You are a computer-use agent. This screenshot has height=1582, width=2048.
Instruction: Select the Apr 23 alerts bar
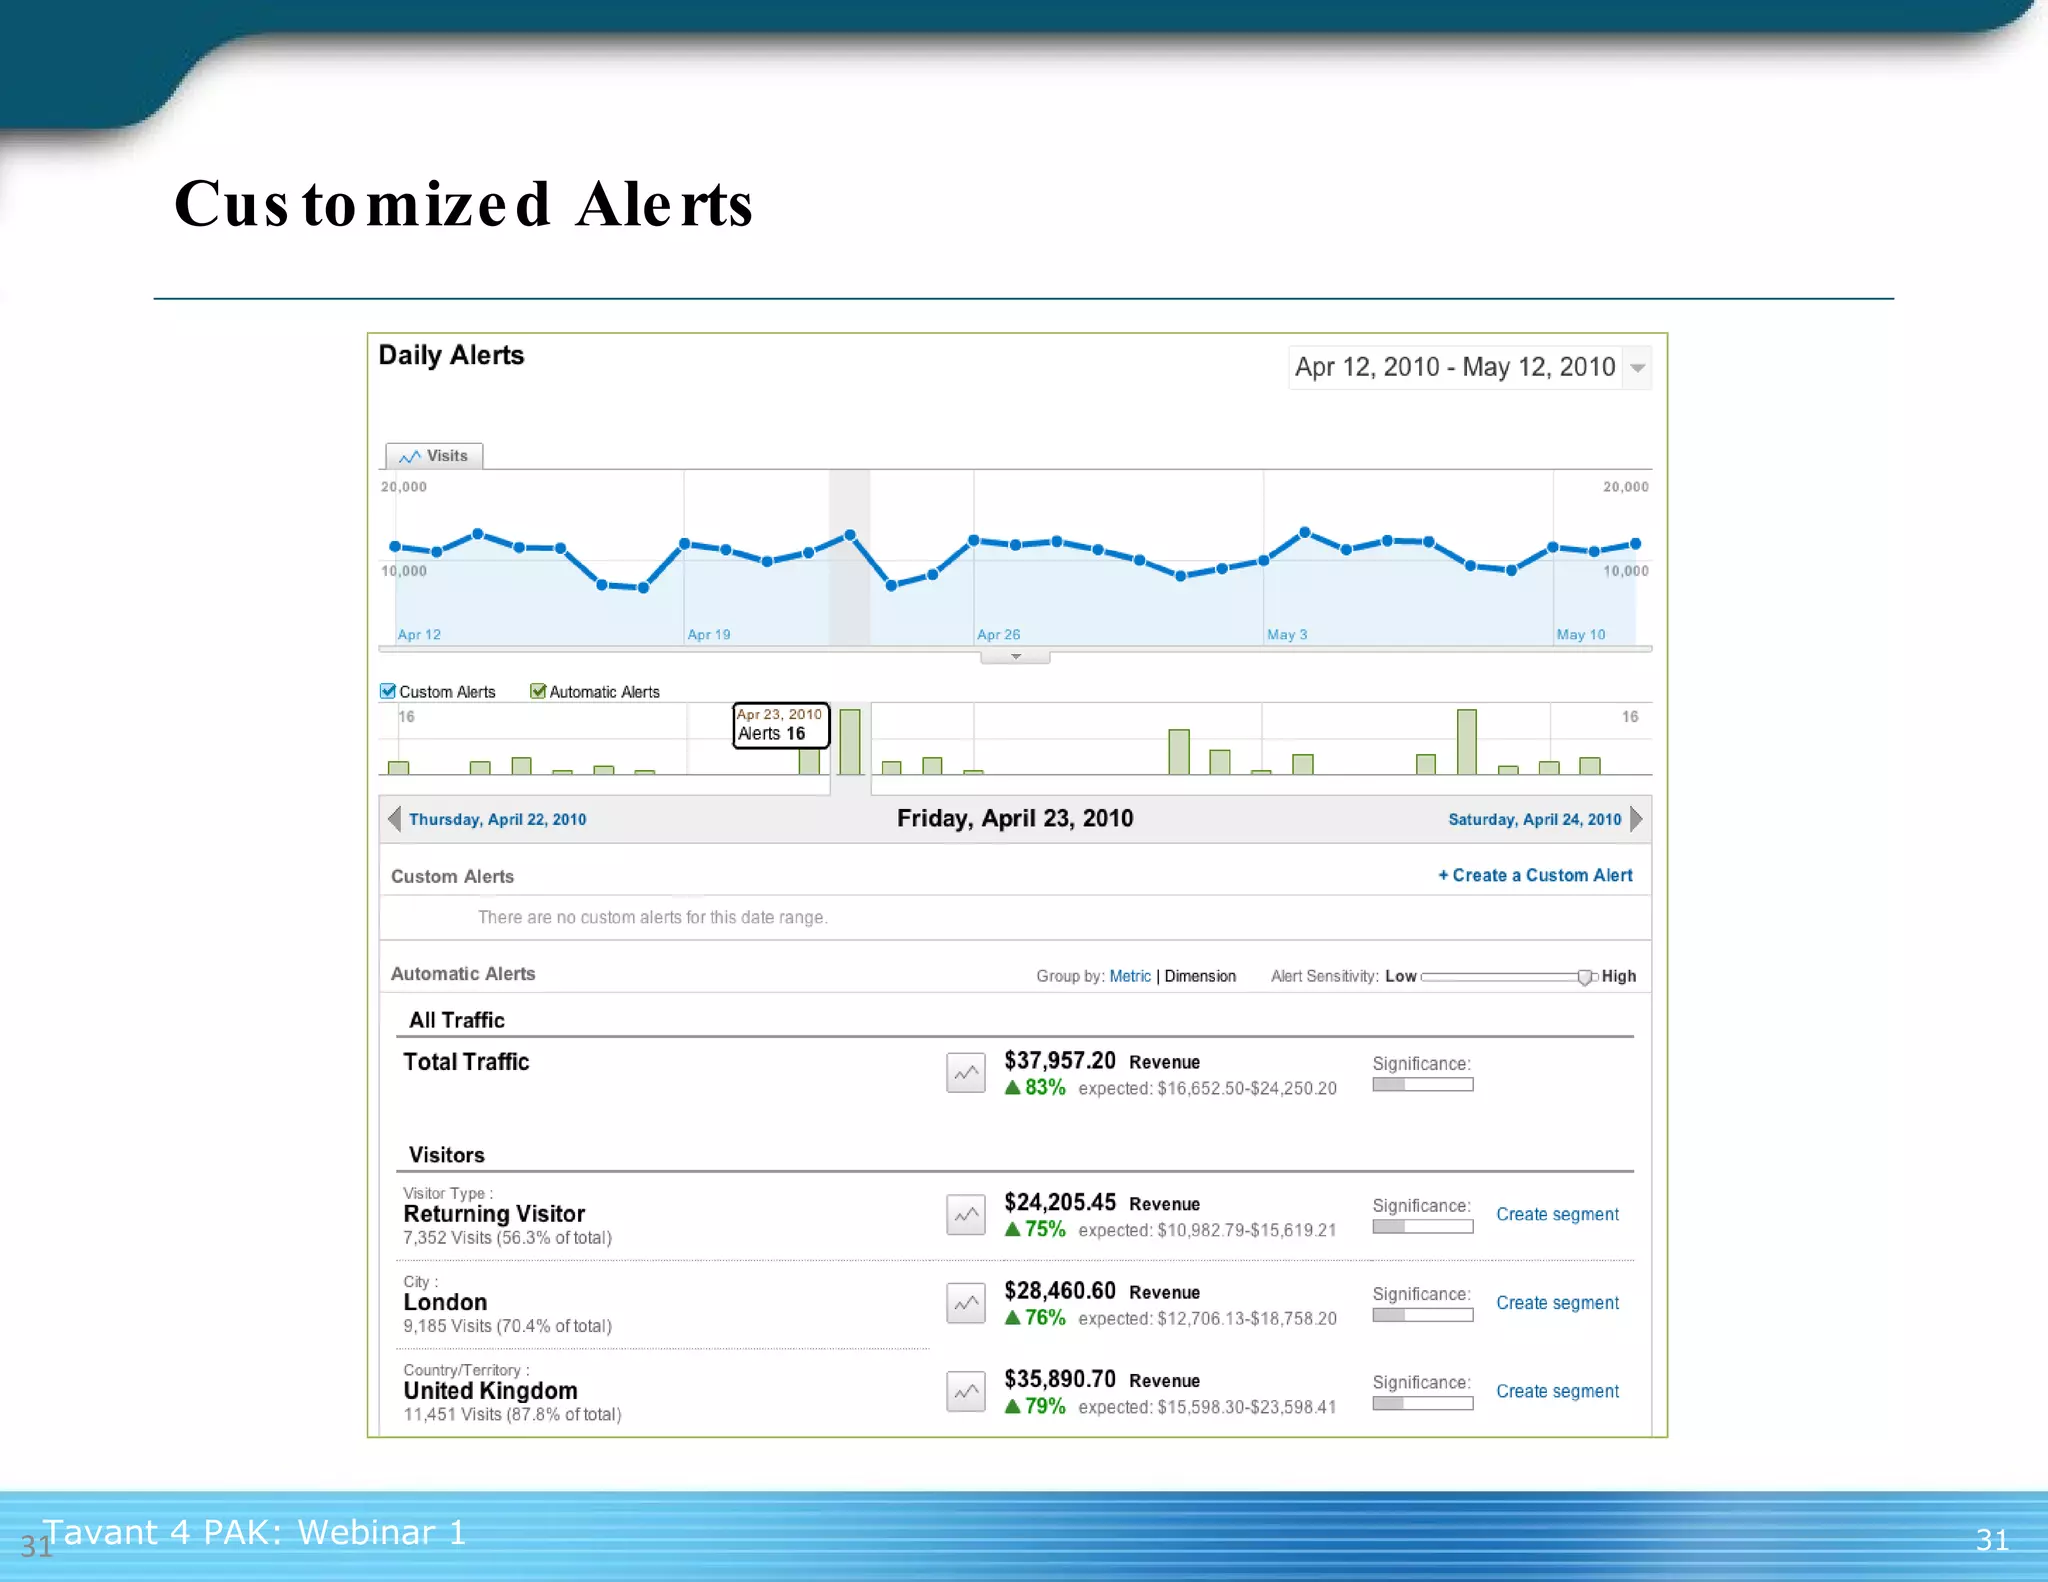[x=850, y=742]
